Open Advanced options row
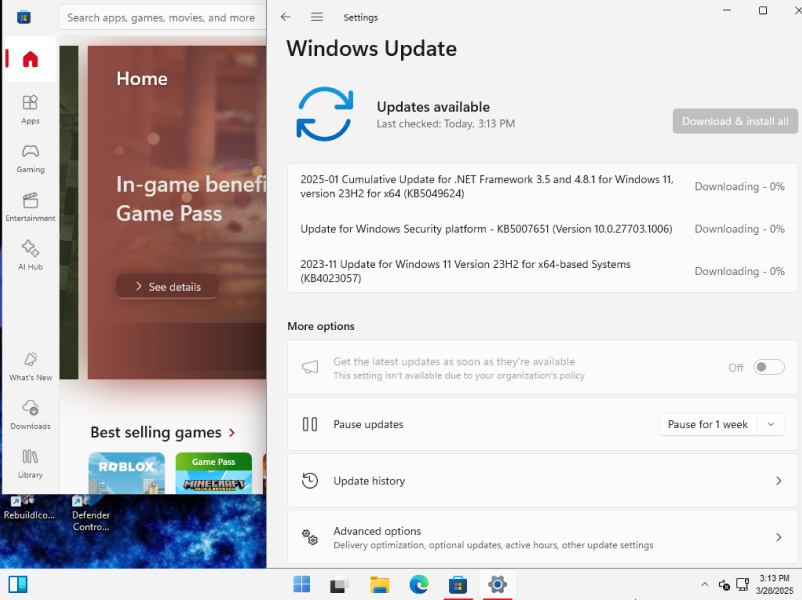Screen dimensions: 802x600 point(542,537)
